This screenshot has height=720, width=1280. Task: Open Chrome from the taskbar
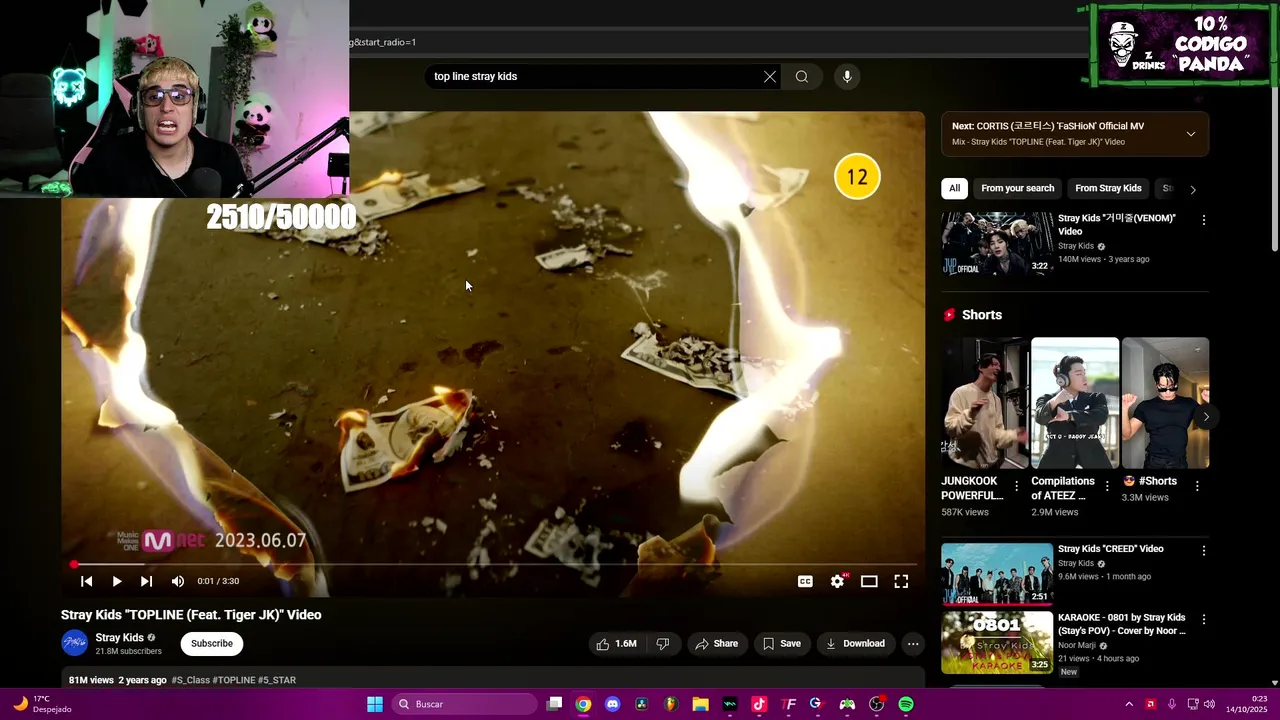583,704
